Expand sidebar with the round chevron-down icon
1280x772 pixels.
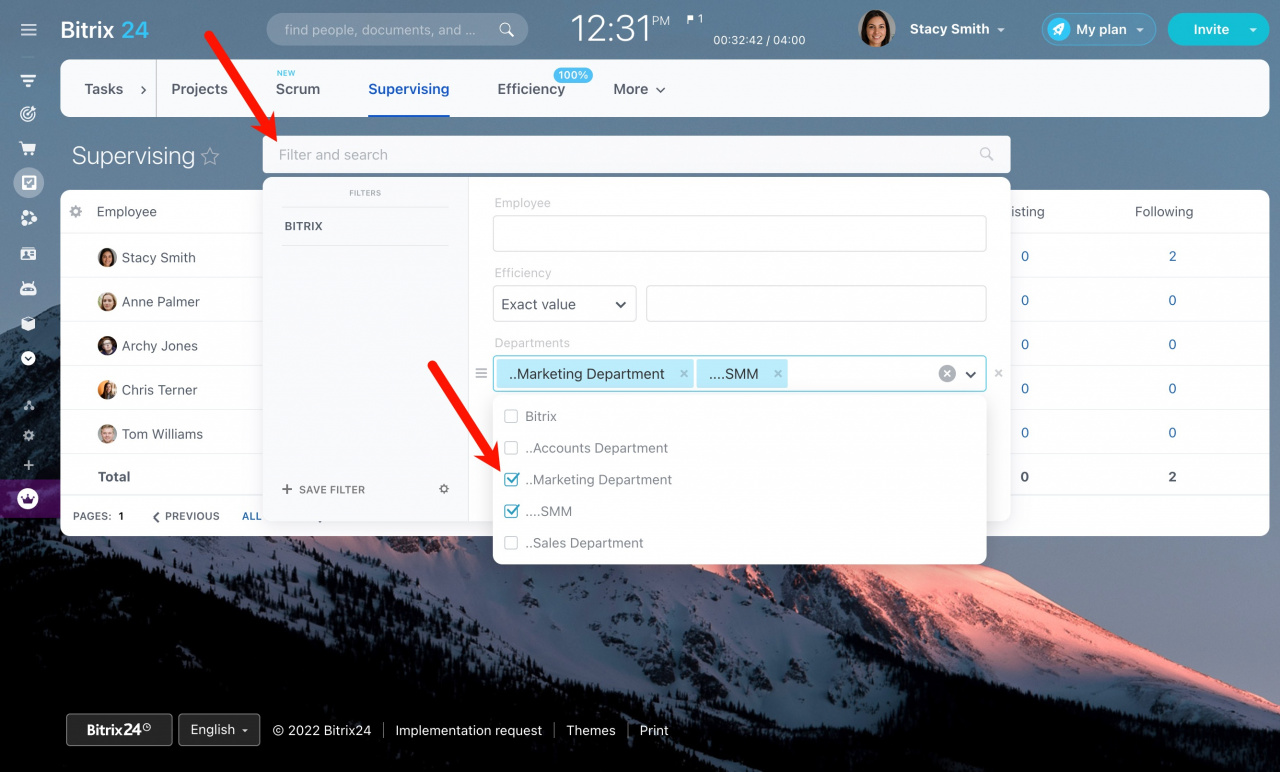[28, 358]
